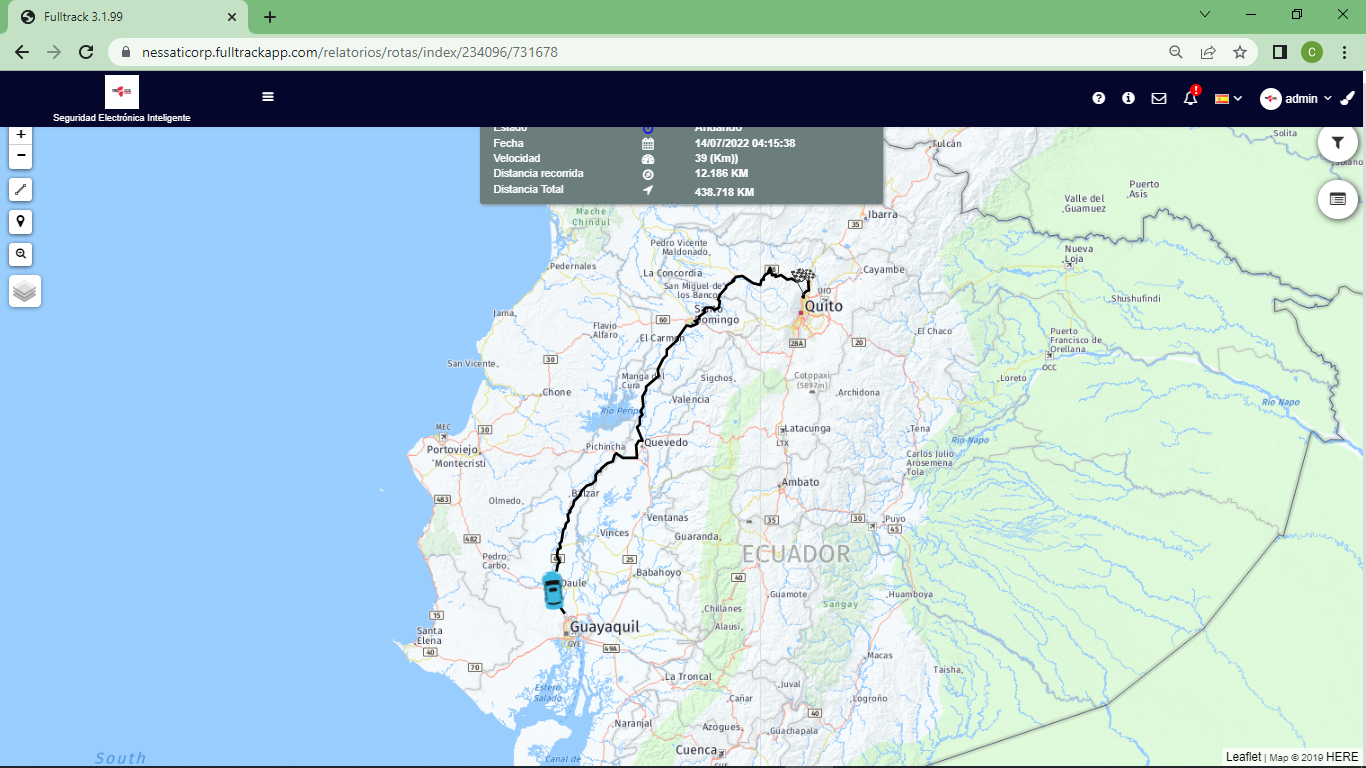
Task: Zoom out the map with minus
Action: pos(21,157)
